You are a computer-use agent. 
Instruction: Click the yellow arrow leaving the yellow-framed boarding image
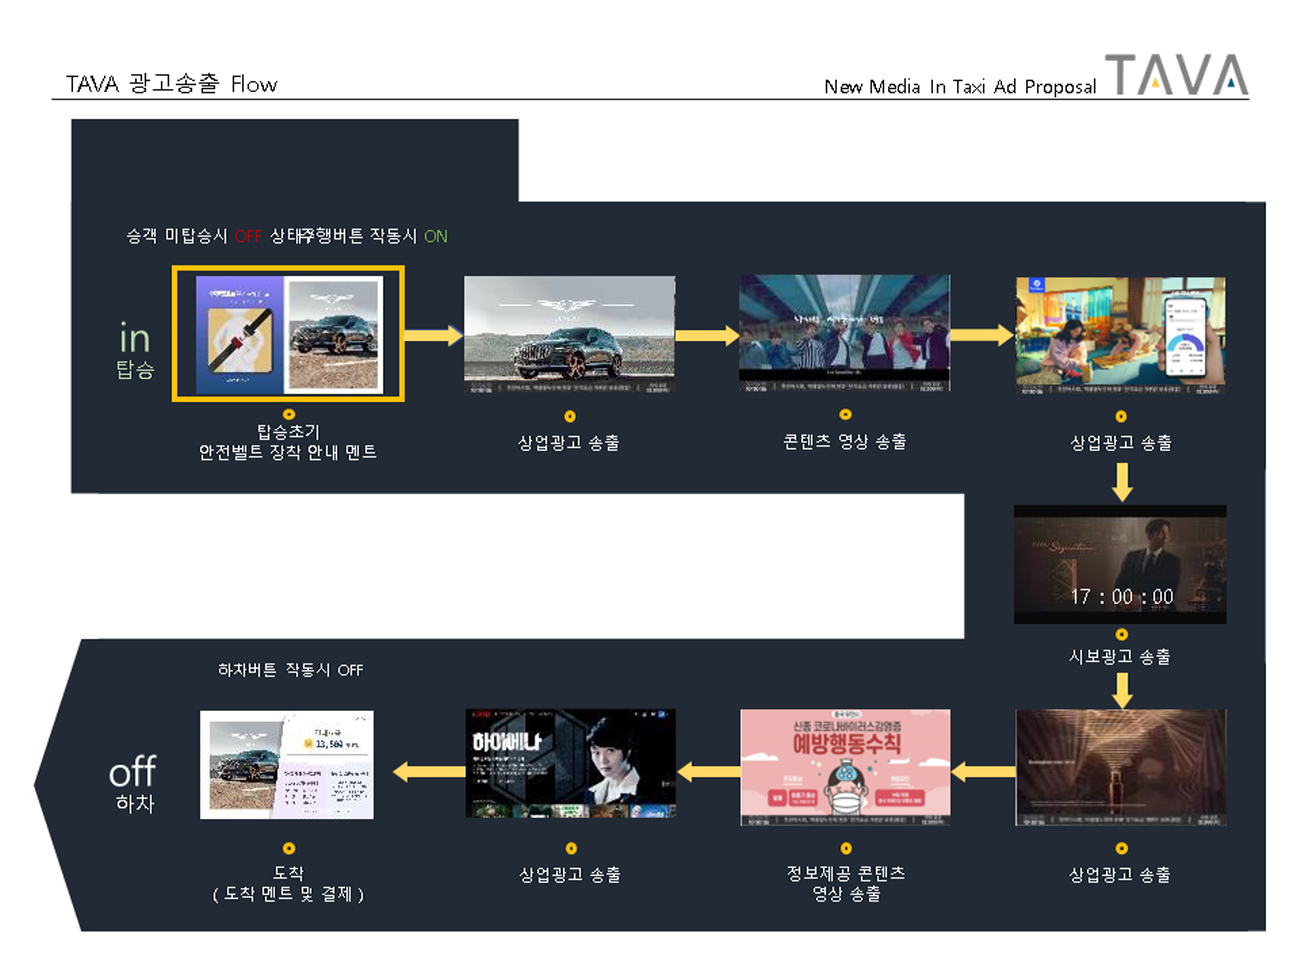pyautogui.click(x=433, y=335)
